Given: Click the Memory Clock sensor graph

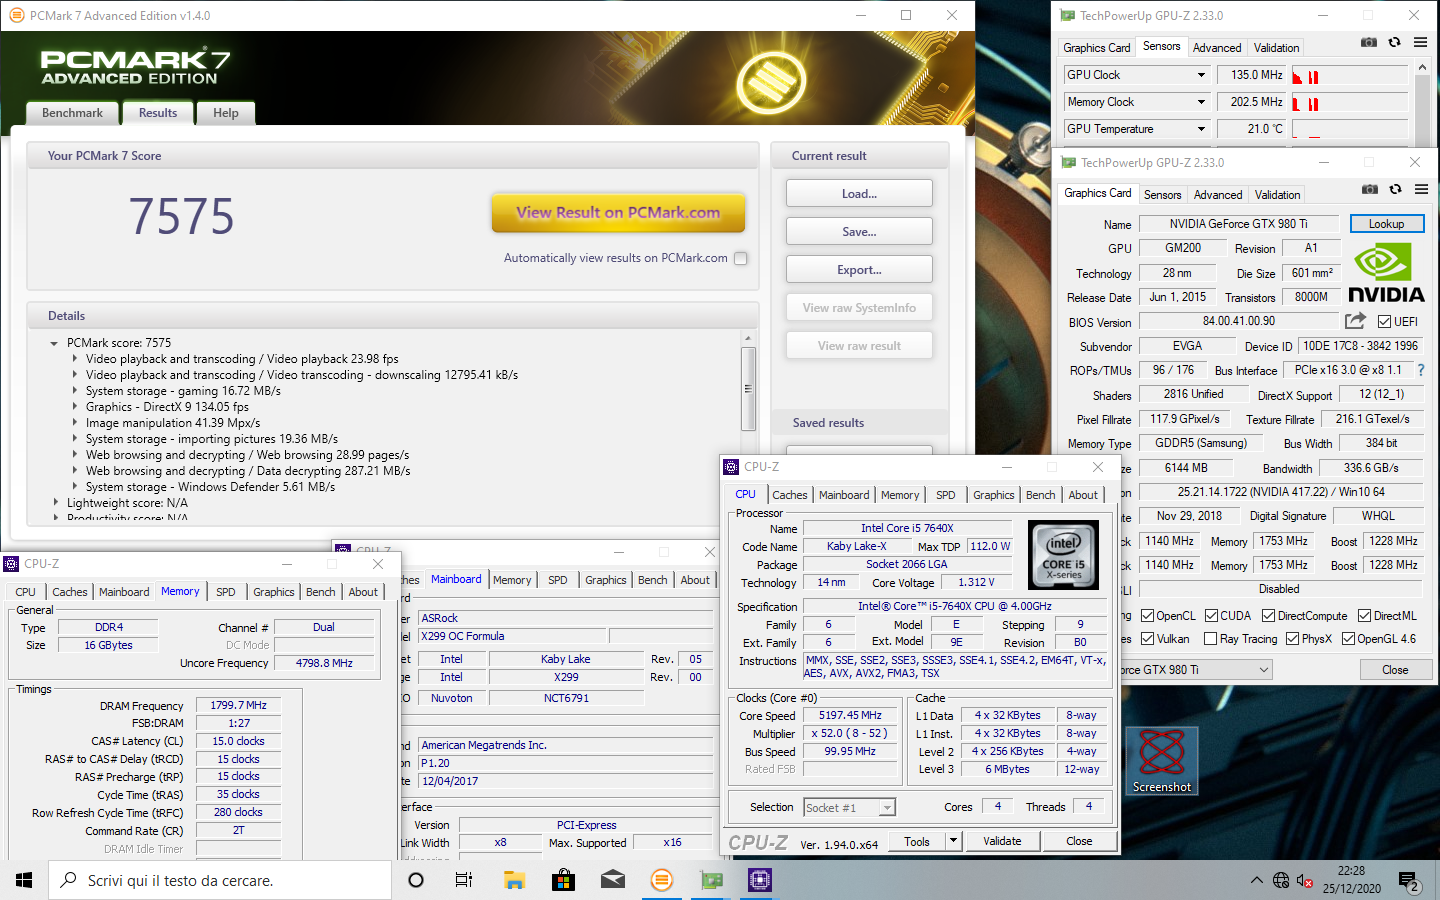Looking at the screenshot, I should (1350, 102).
